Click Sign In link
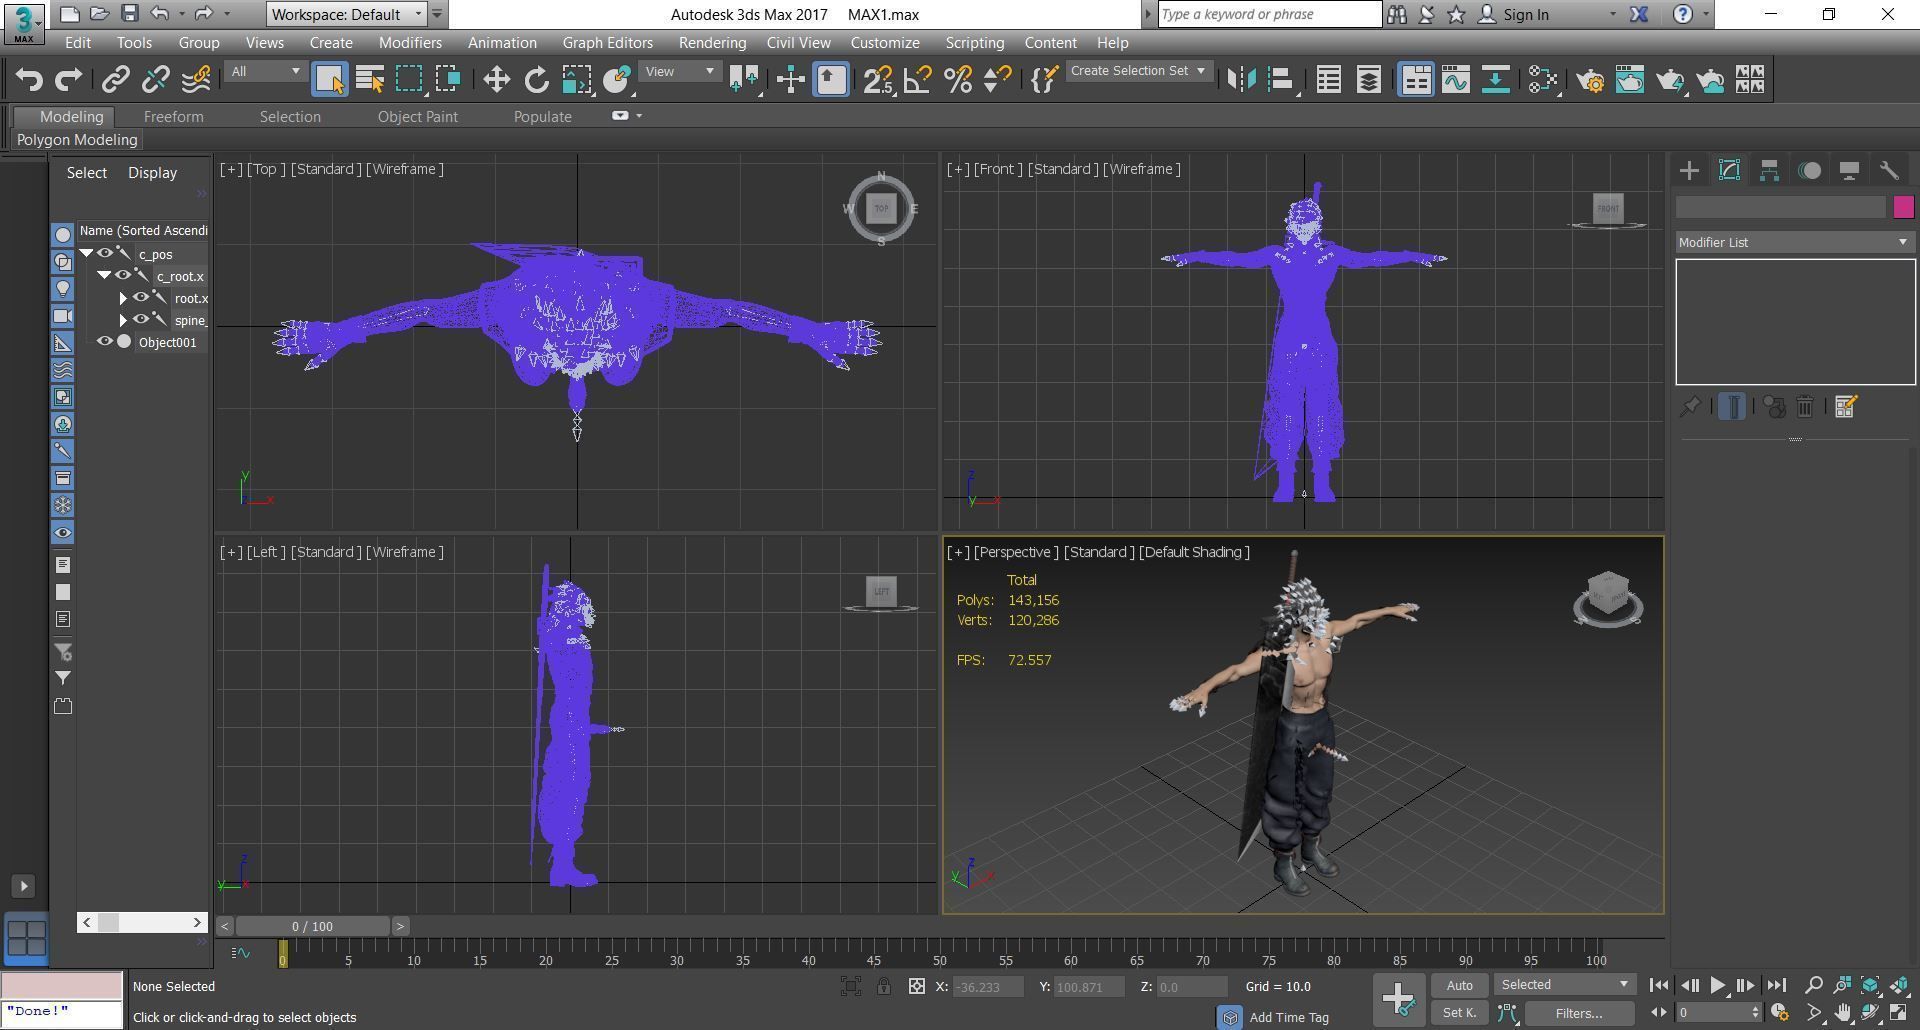Viewport: 1920px width, 1030px height. click(1526, 14)
